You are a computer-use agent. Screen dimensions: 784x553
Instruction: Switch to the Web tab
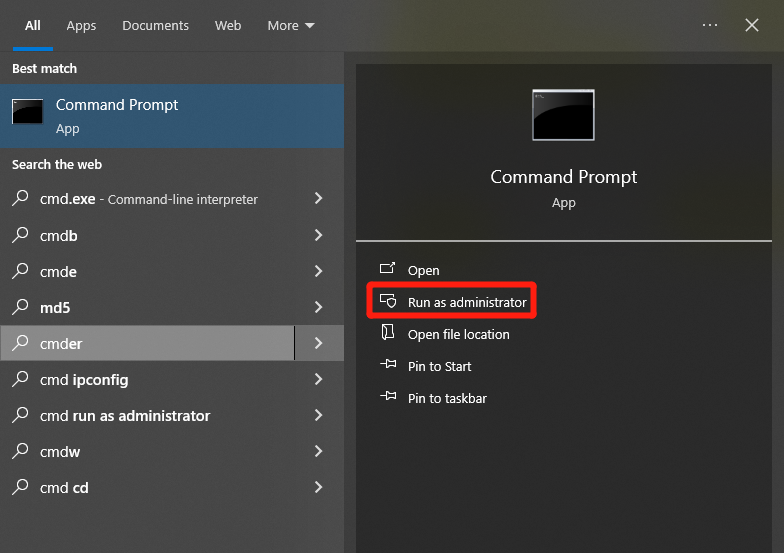228,26
